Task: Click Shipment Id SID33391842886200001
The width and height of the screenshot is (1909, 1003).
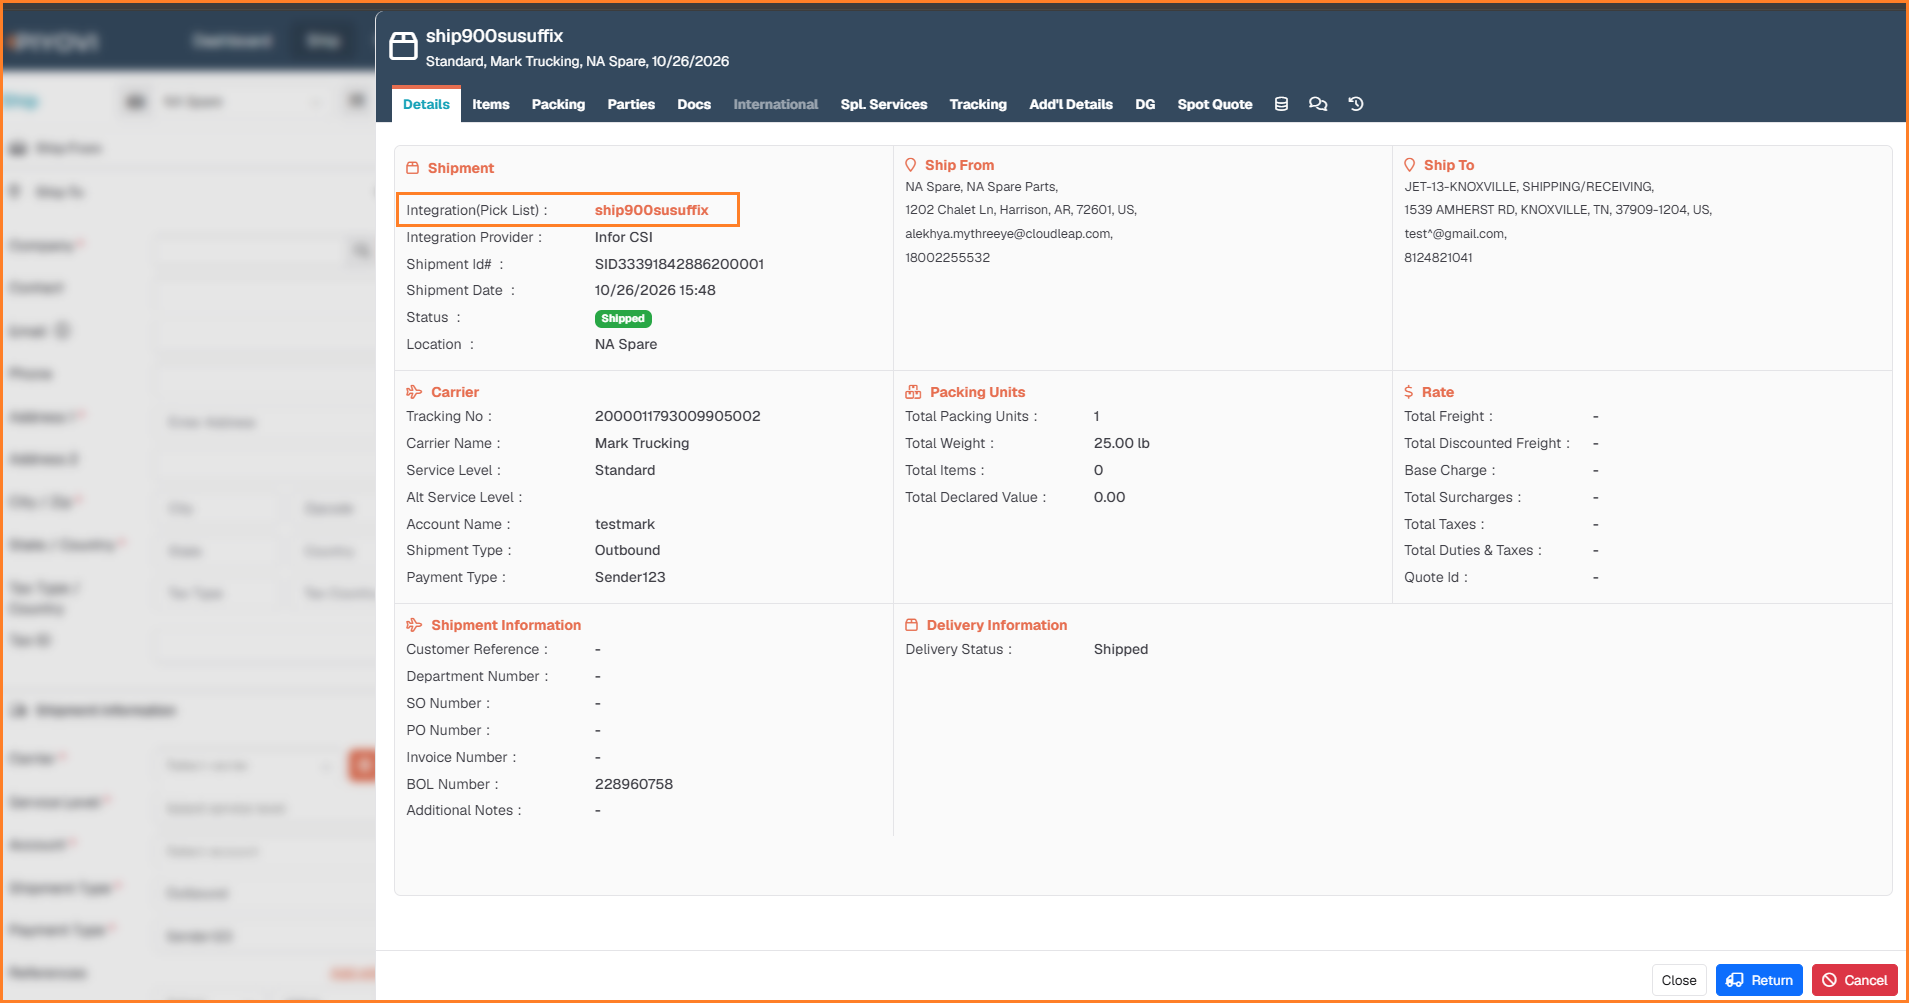Action: tap(679, 264)
